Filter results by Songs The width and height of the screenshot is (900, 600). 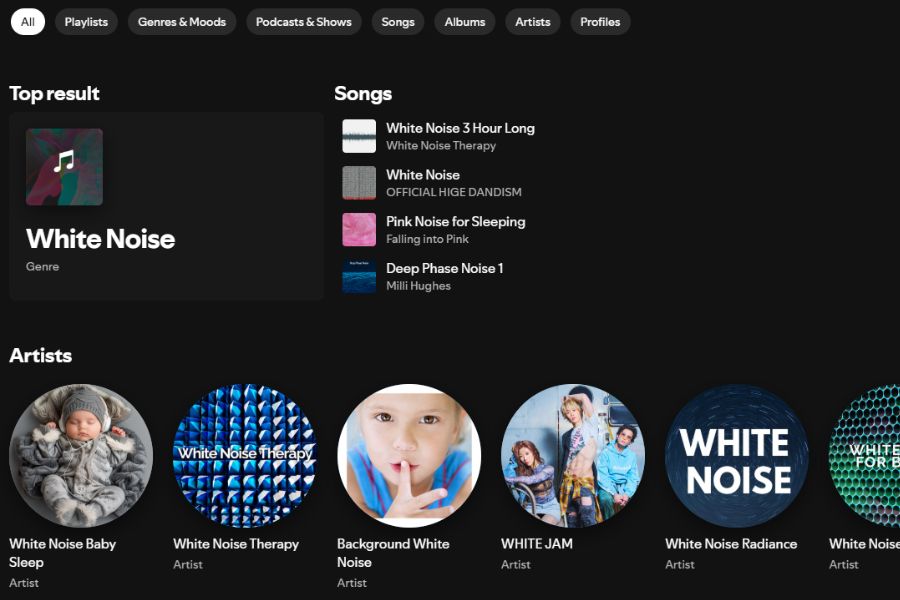pos(398,22)
